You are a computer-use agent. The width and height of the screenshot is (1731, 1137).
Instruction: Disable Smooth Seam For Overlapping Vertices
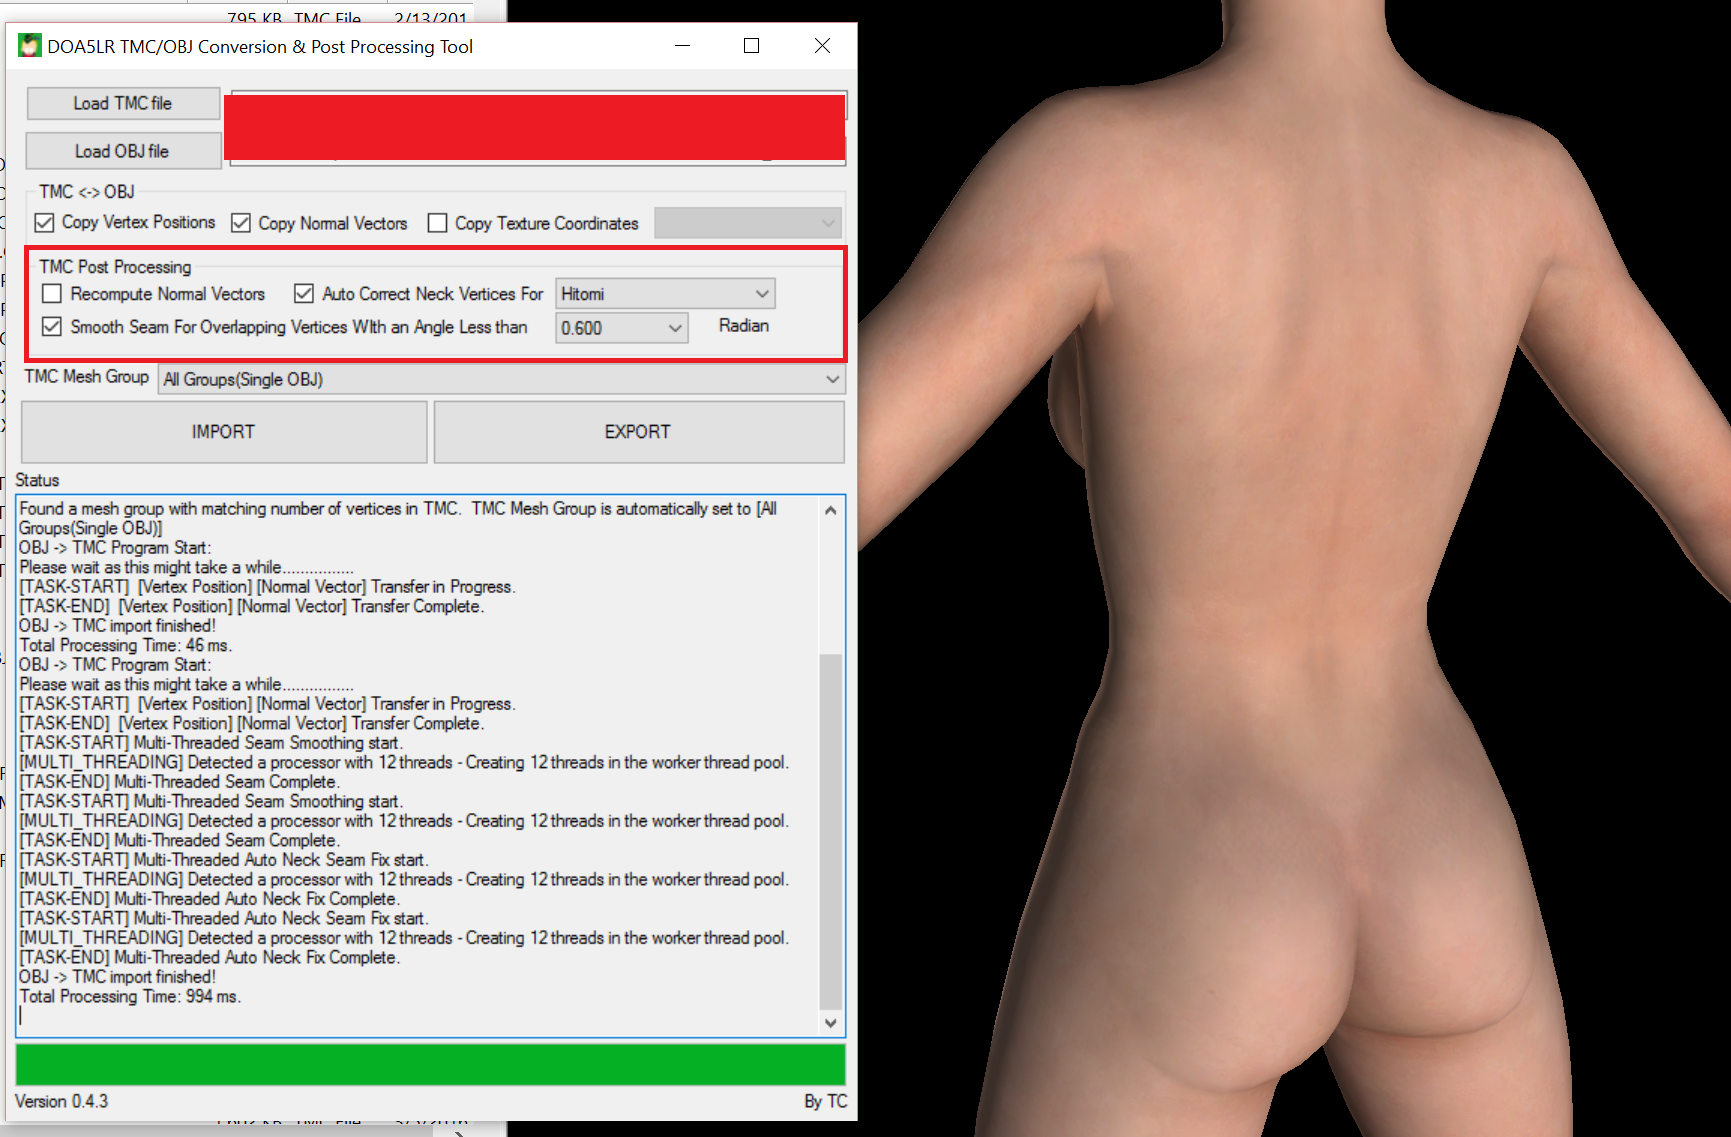coord(52,327)
